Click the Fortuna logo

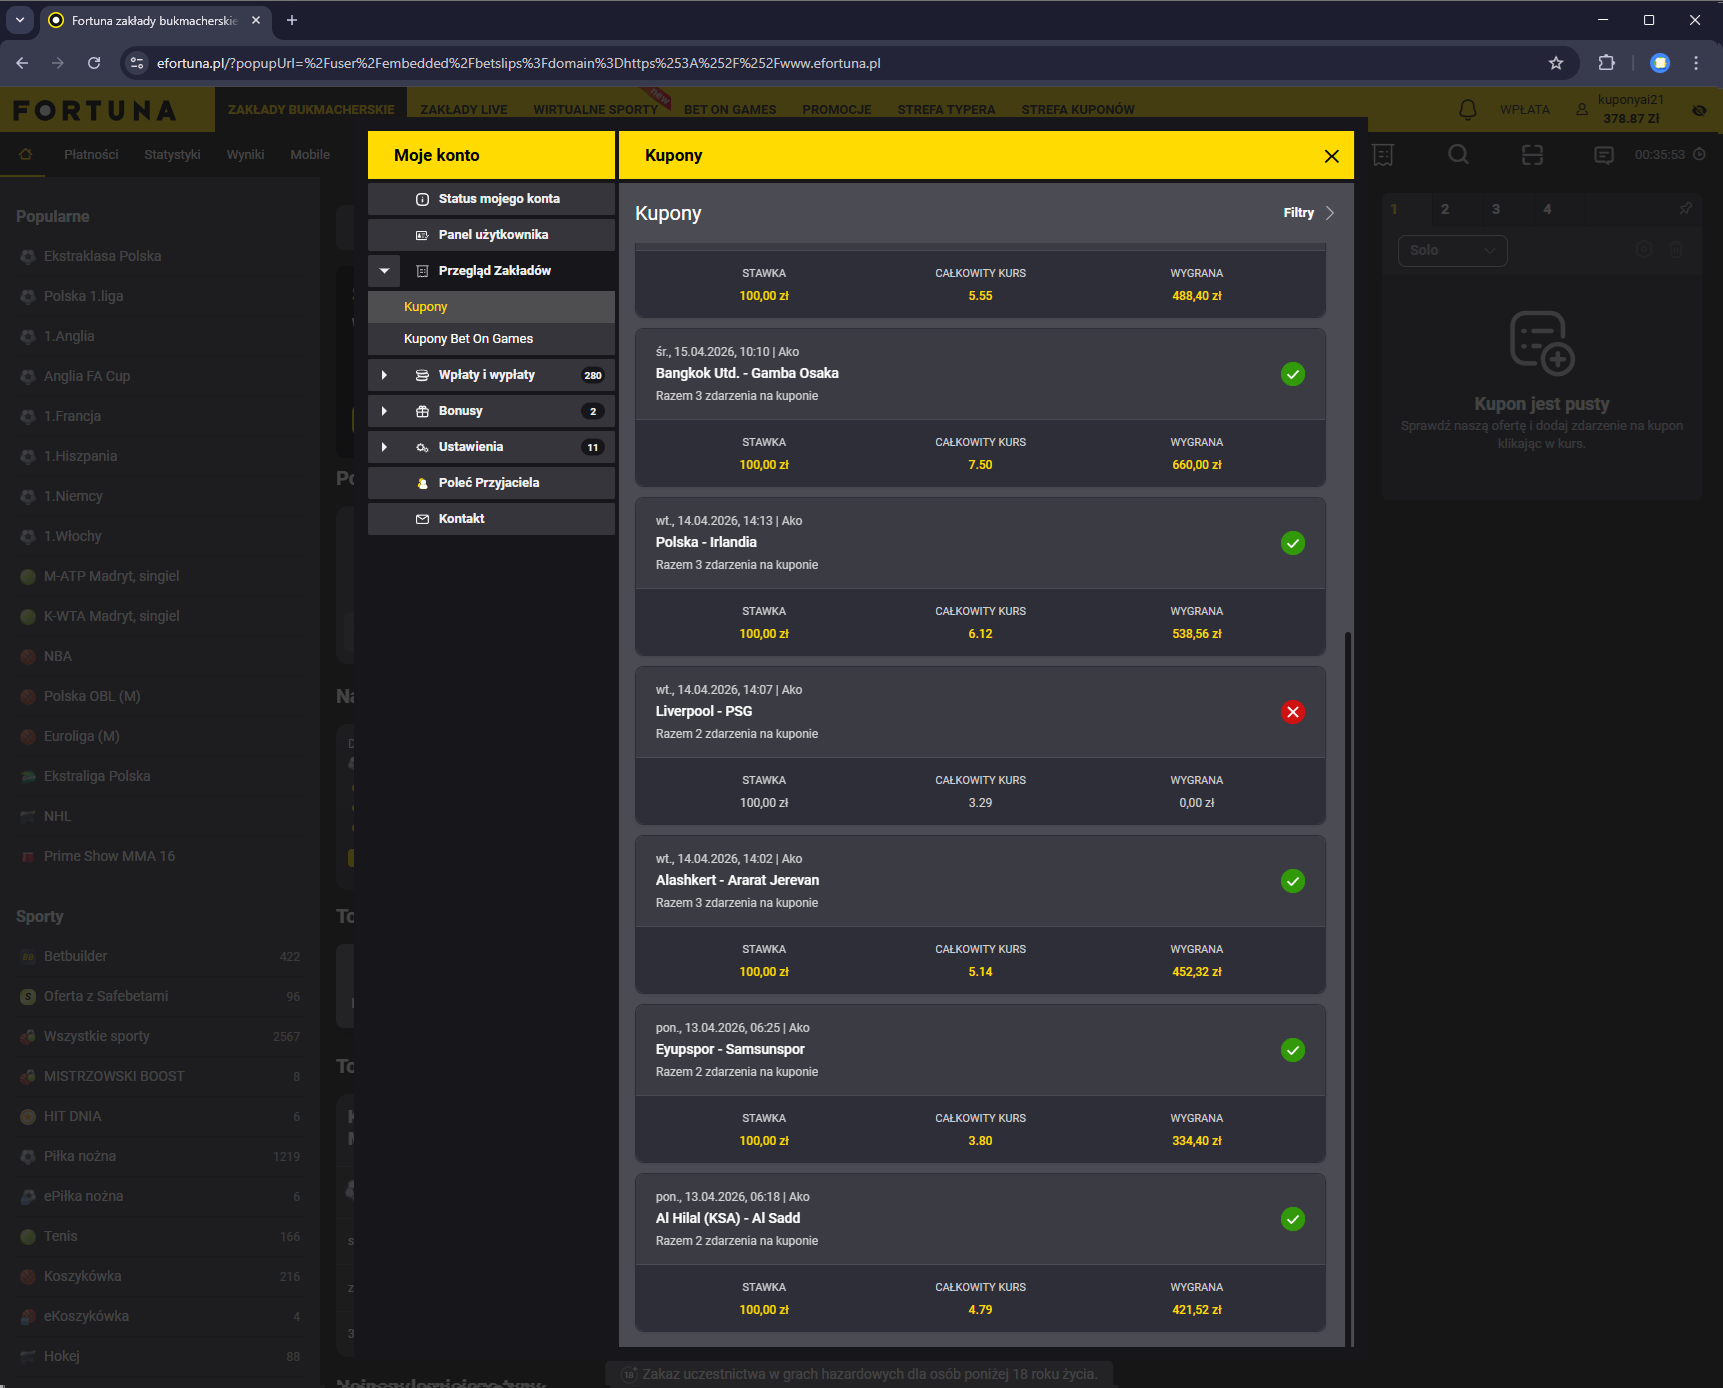[95, 110]
